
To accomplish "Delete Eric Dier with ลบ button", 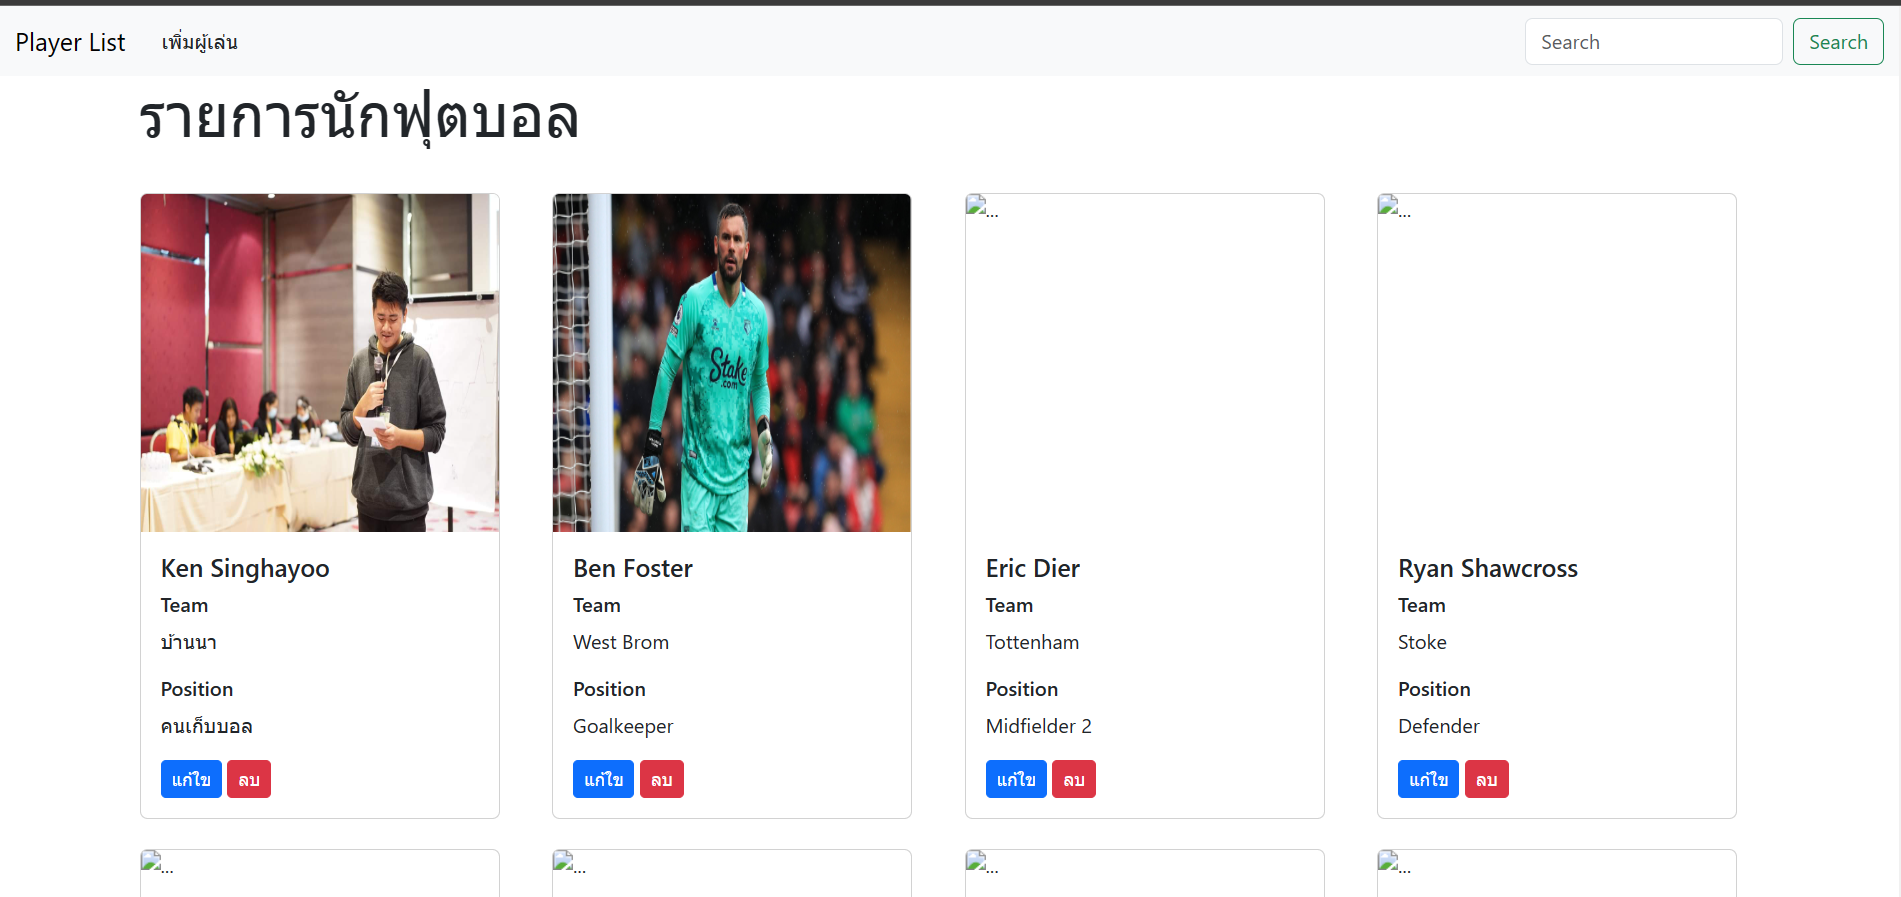I will tap(1074, 779).
